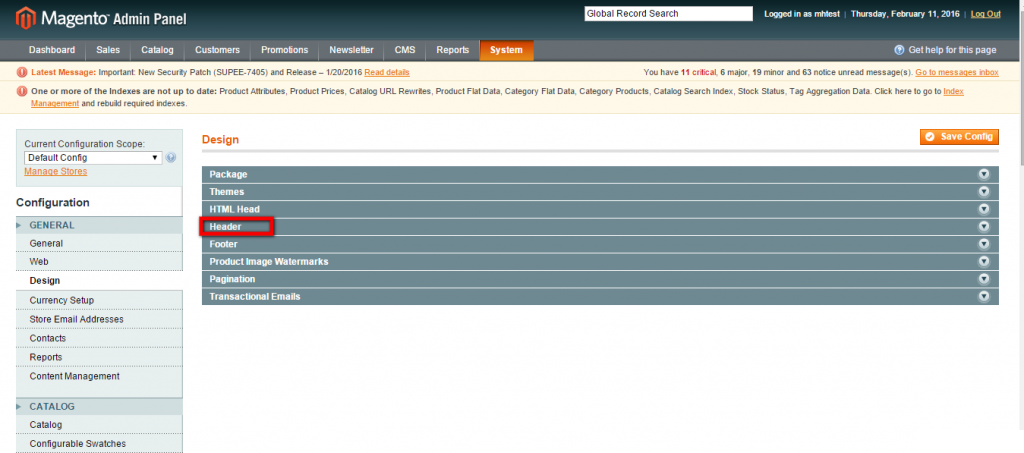
Task: Click the Manage Stores link
Action: pos(56,172)
